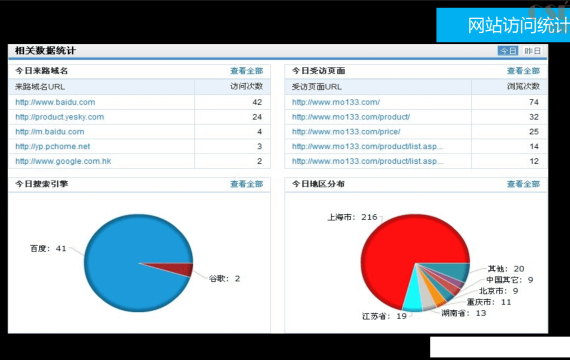Select visit count 42 for baidu.com
This screenshot has height=360, width=570.
(x=257, y=102)
